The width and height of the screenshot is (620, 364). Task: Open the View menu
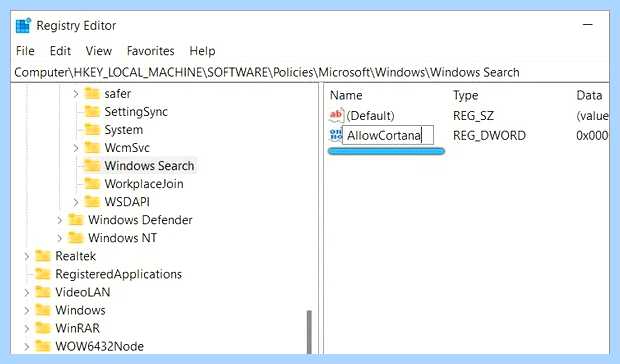coord(99,51)
